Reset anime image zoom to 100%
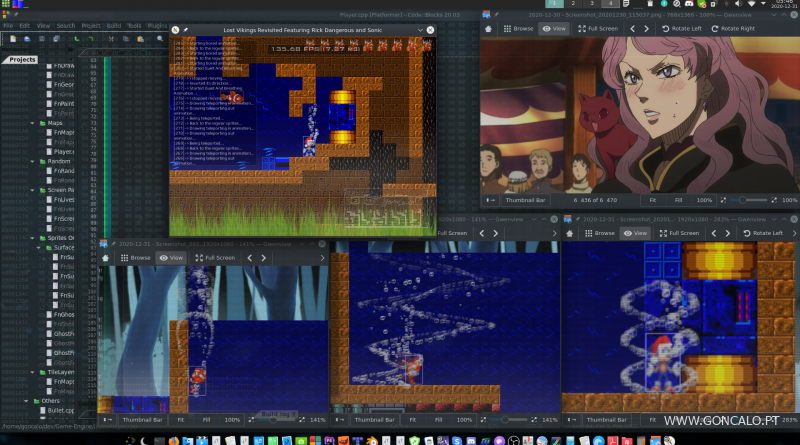 tap(705, 200)
